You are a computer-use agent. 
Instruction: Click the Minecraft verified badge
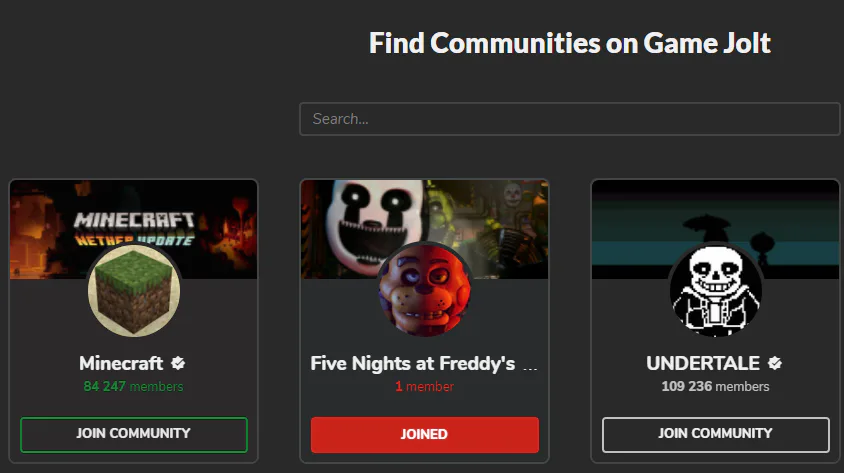178,364
